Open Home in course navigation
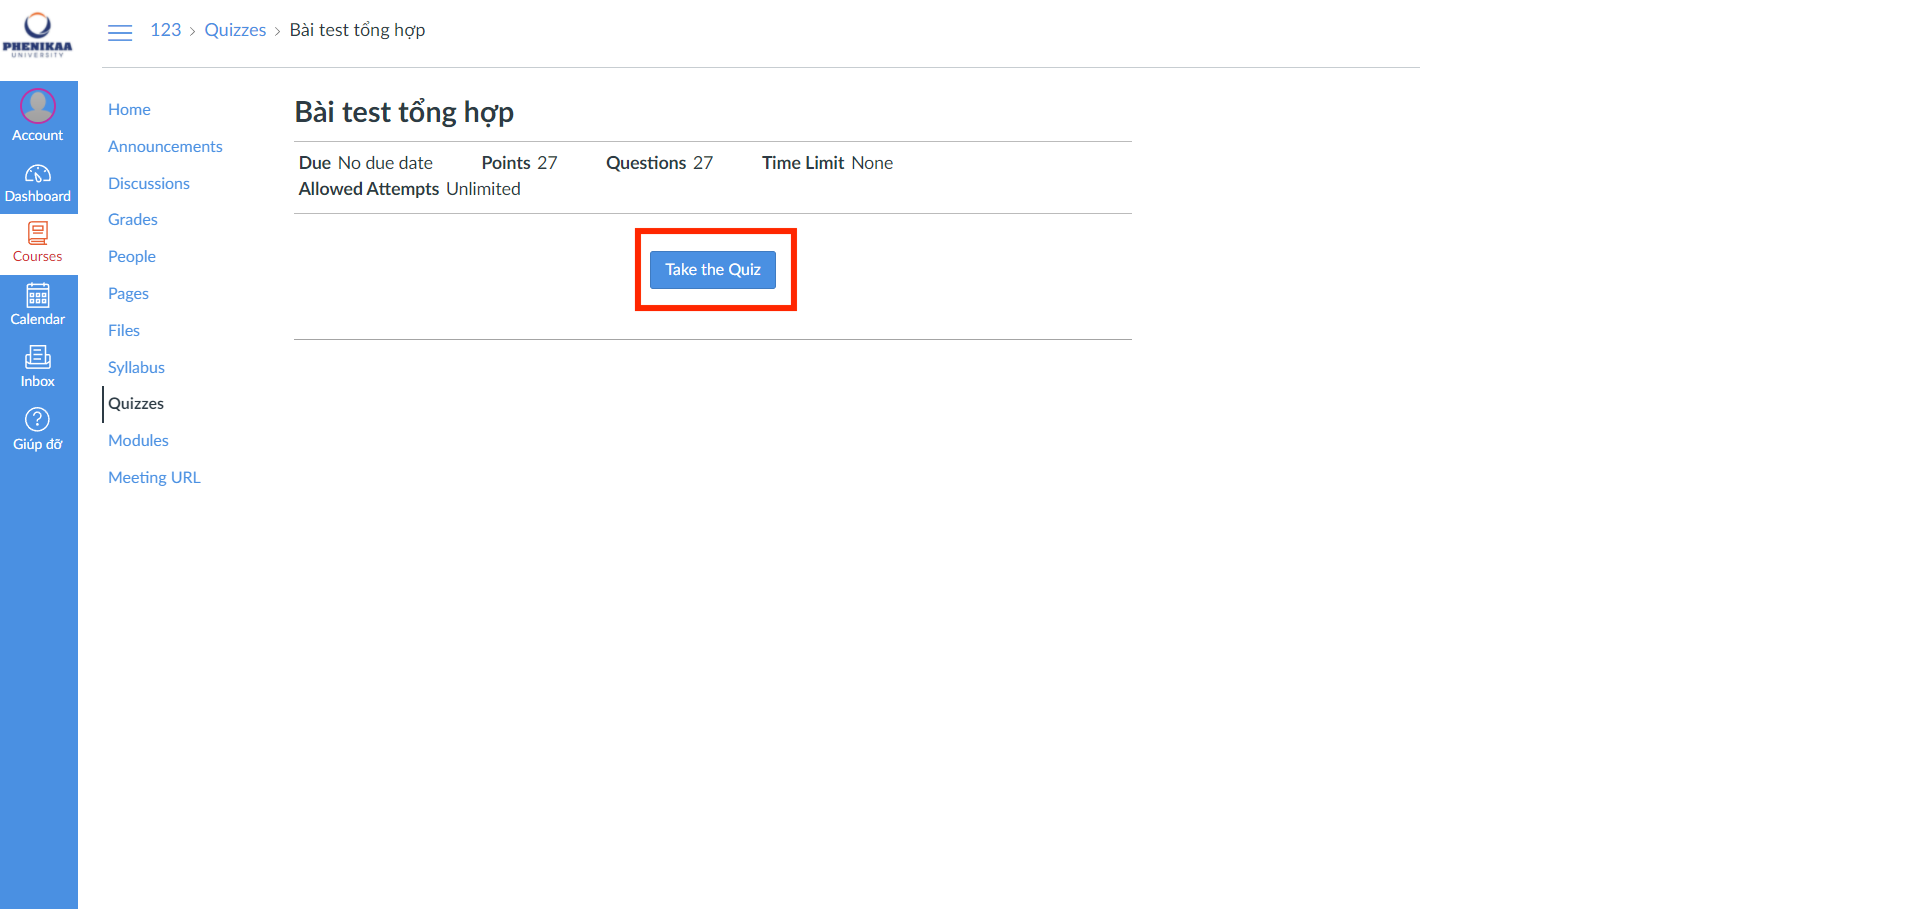 [x=129, y=110]
